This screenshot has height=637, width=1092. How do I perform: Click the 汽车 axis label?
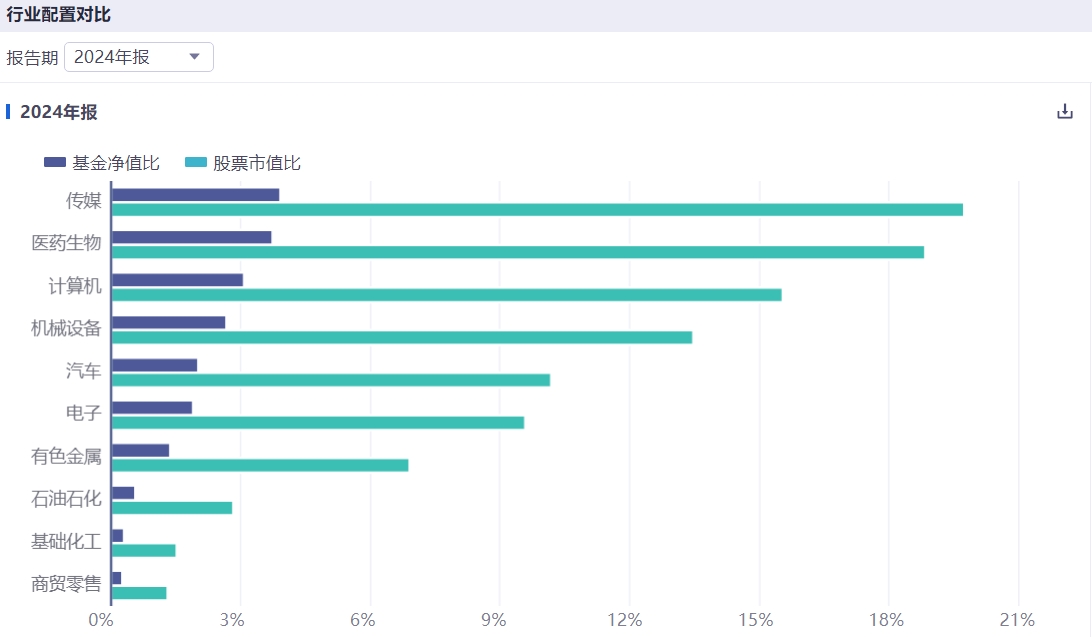coord(84,372)
